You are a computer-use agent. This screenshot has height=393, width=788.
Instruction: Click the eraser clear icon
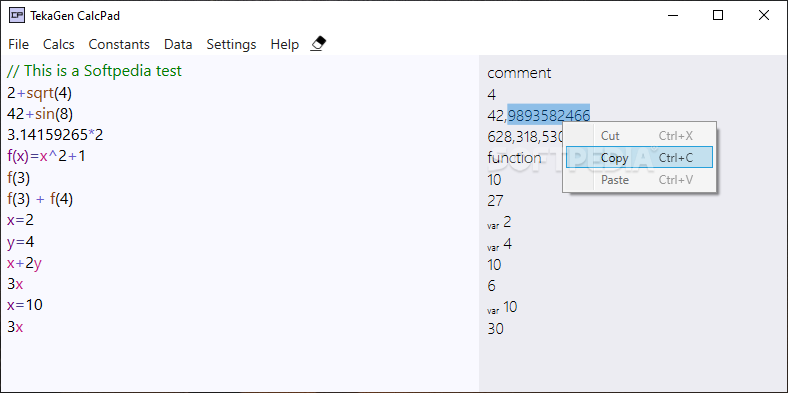coord(318,44)
